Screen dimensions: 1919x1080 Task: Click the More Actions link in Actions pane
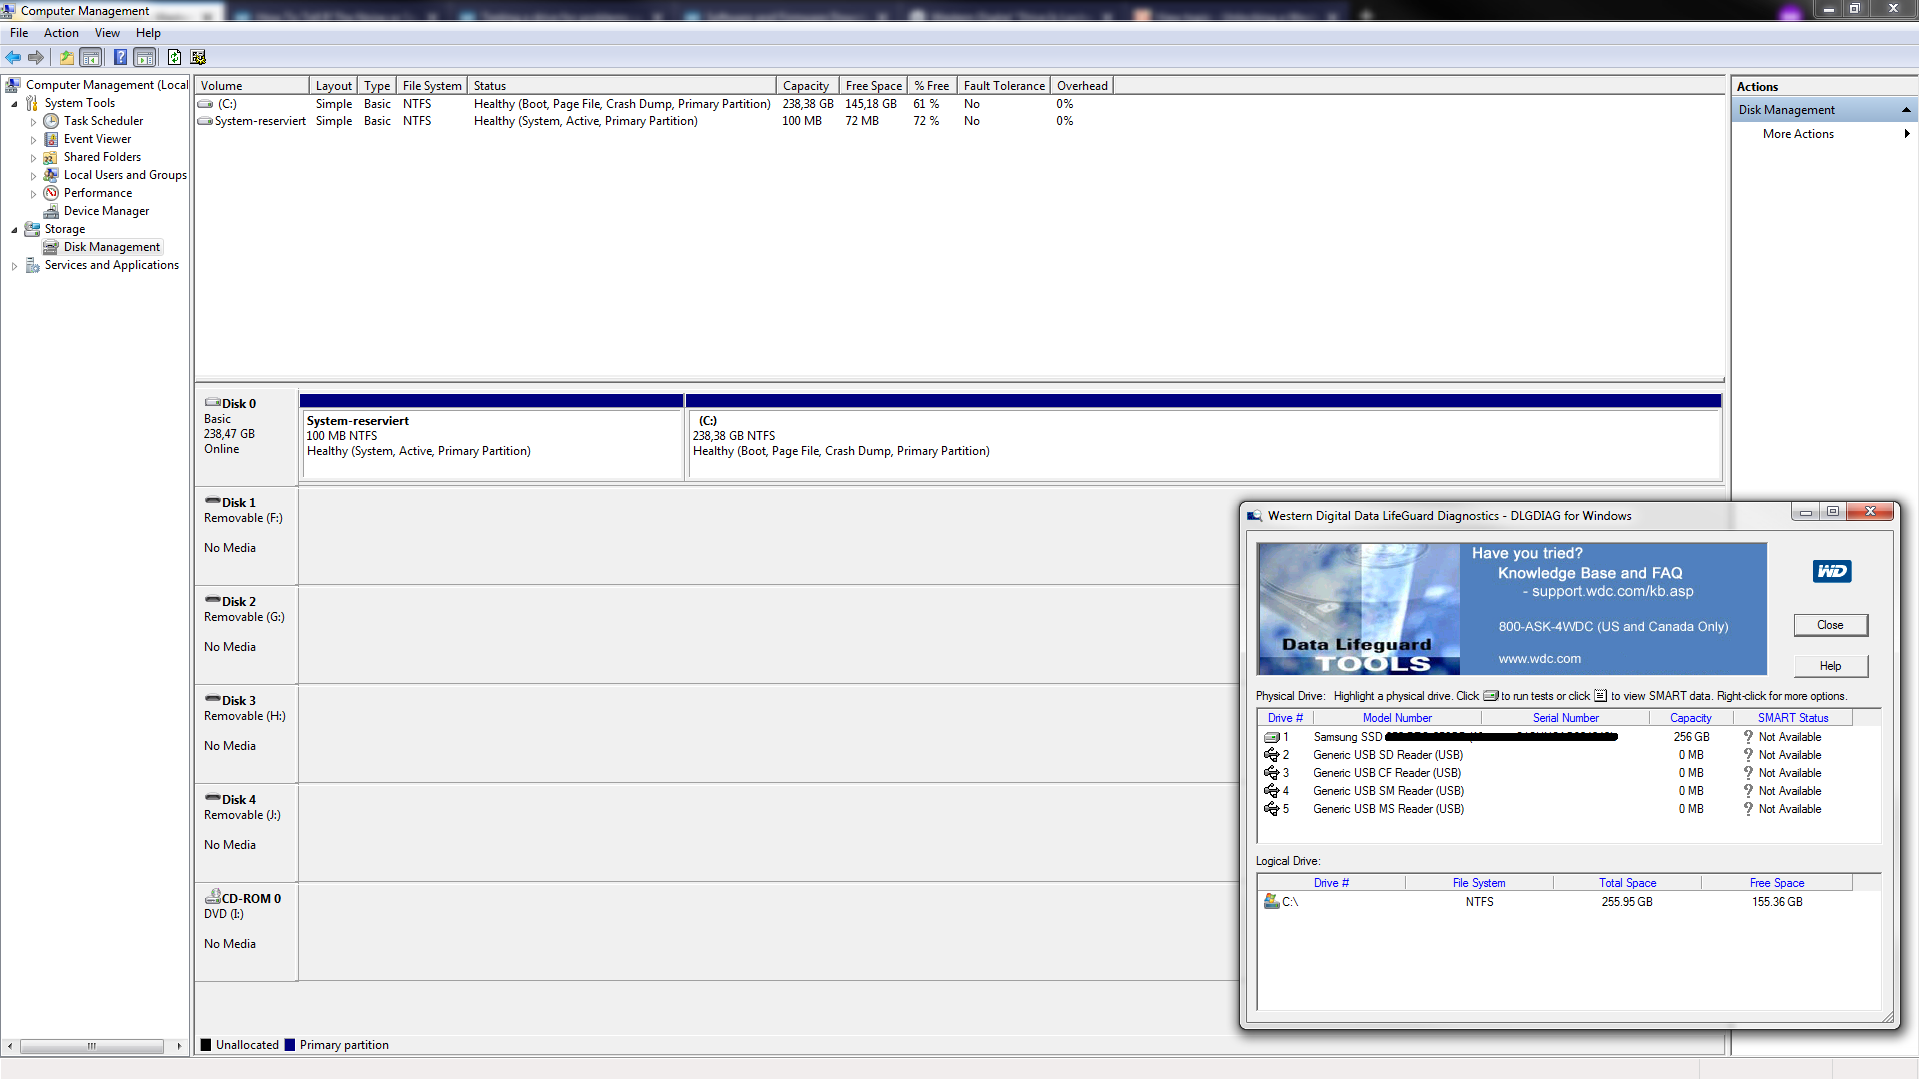1798,134
